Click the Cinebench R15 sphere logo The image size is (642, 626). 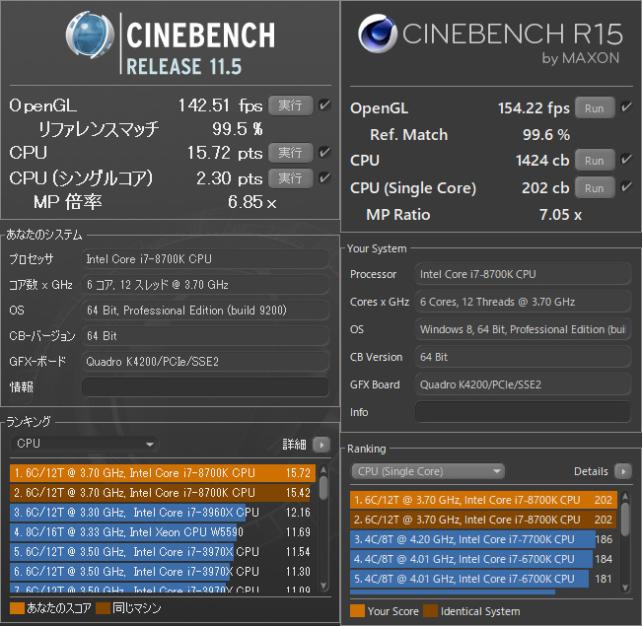[x=378, y=34]
